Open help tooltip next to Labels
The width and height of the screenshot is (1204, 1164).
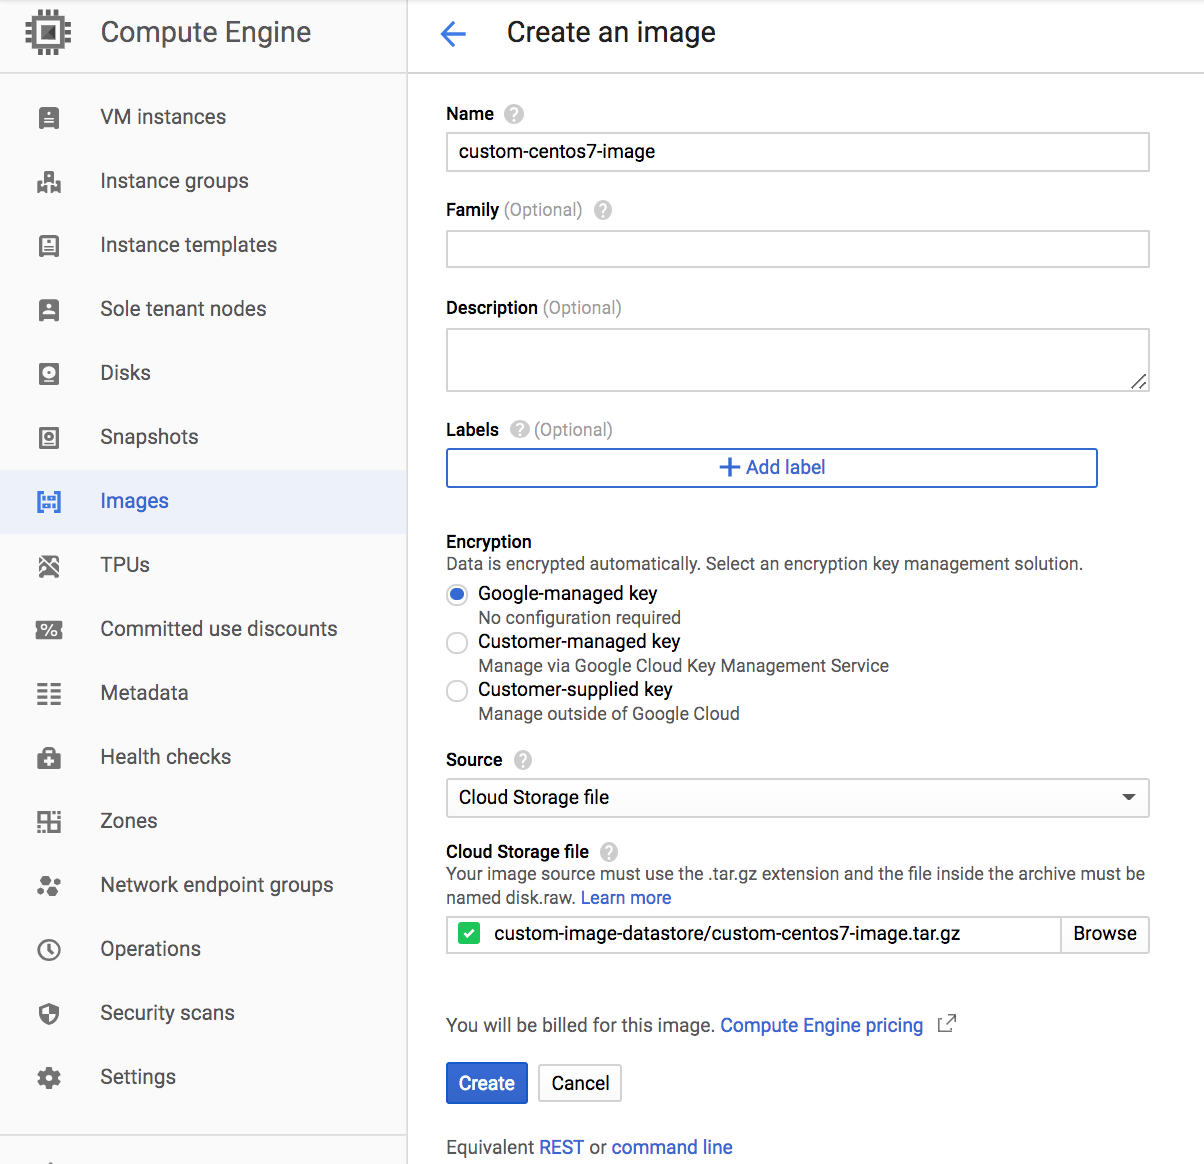pos(519,429)
